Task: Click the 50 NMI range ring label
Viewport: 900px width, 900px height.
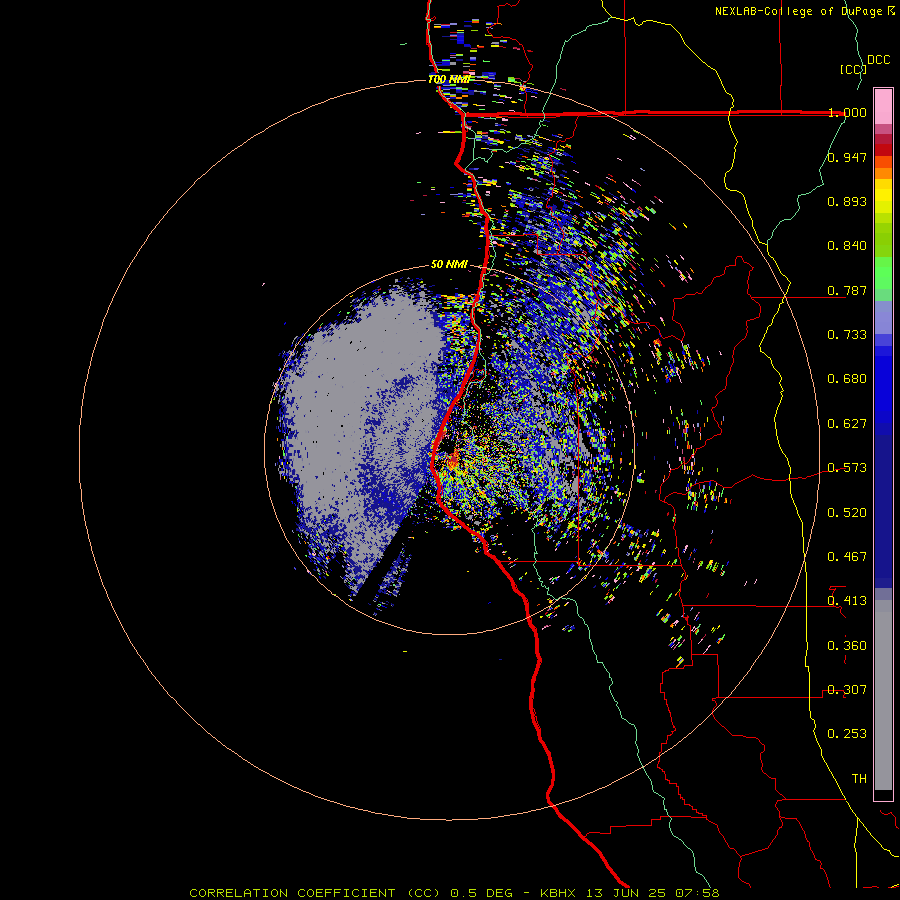Action: coord(449,265)
